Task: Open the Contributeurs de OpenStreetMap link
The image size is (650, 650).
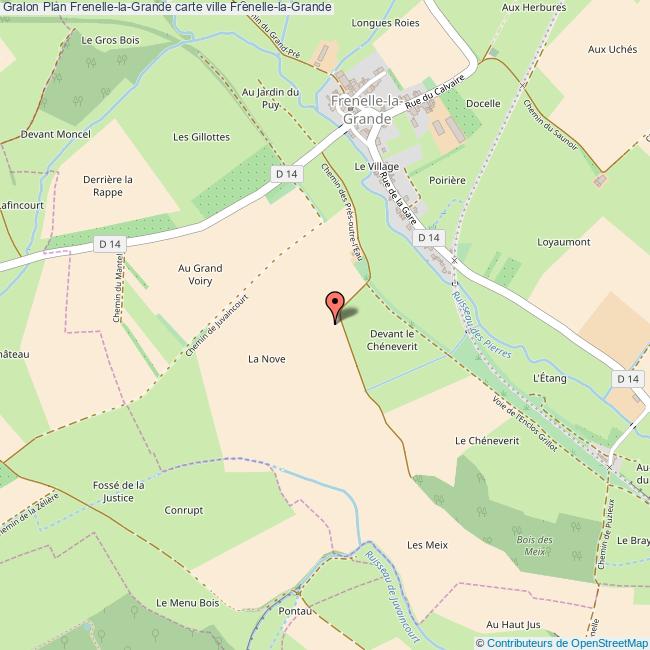Action: pos(567,643)
